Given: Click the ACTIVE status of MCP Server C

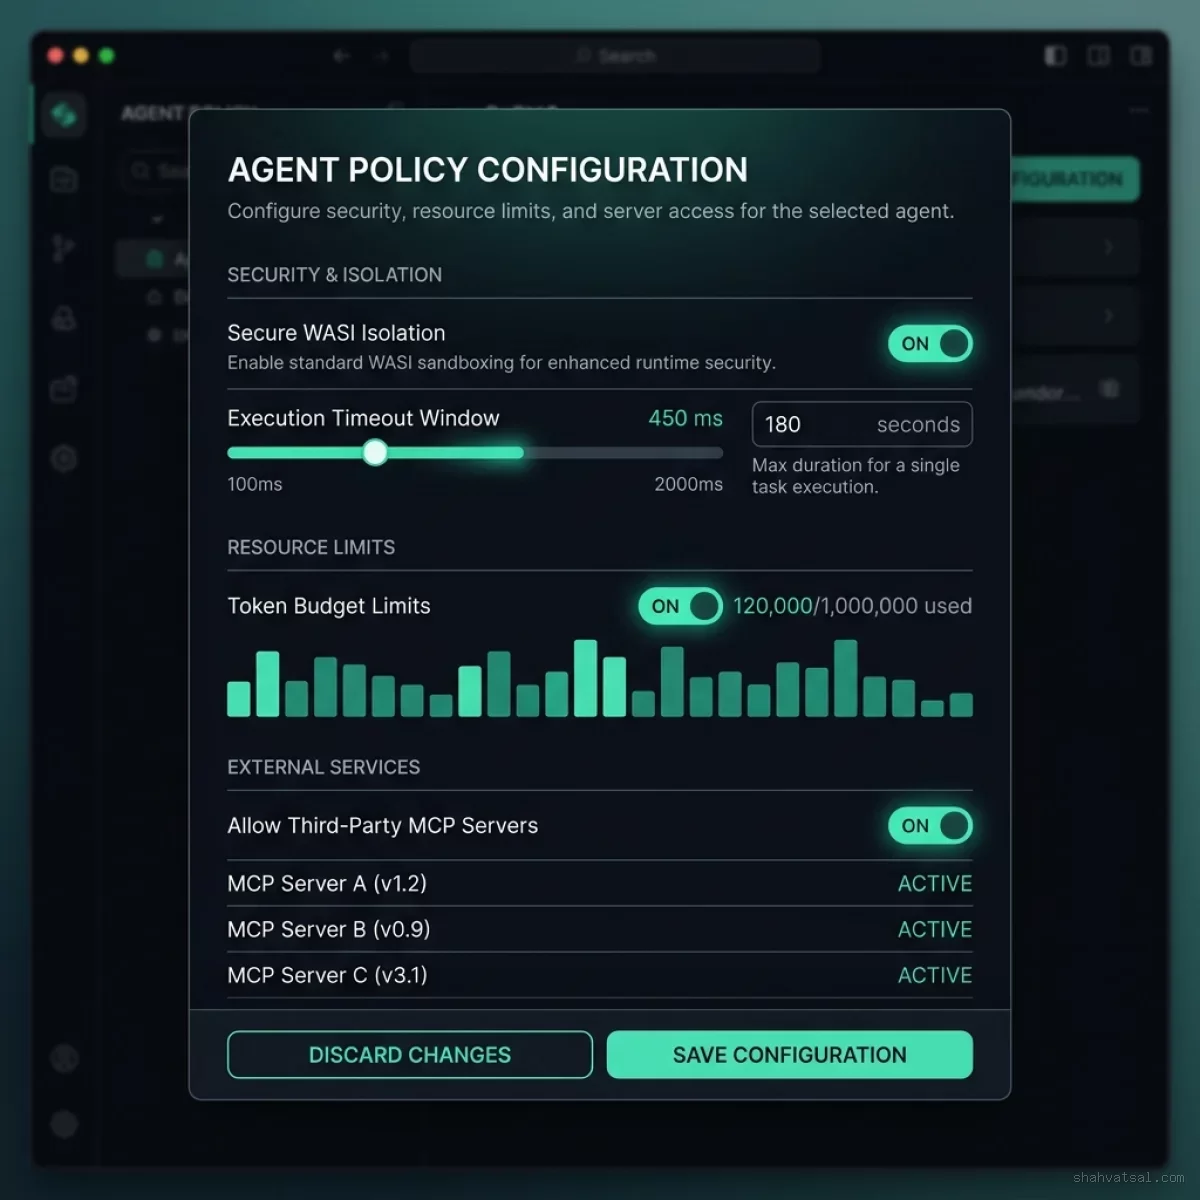Looking at the screenshot, I should [x=935, y=976].
